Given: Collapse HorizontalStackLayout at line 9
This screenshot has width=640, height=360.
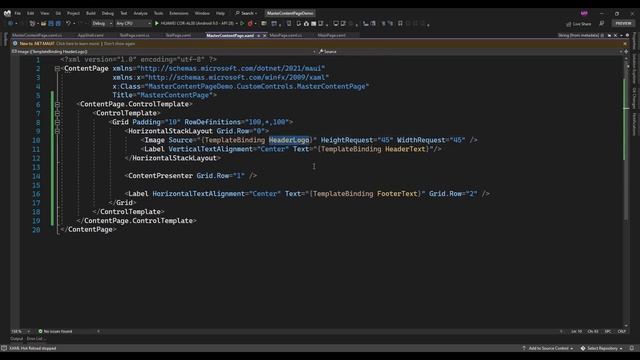Looking at the screenshot, I should coord(57,131).
